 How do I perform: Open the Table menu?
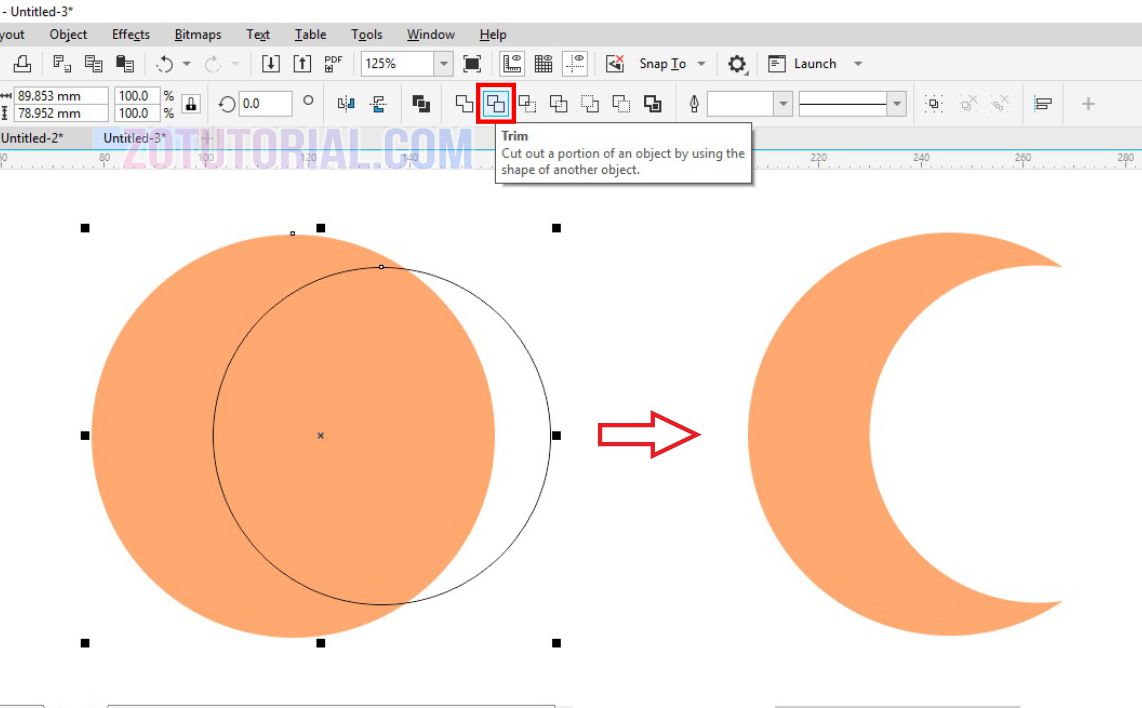pos(310,34)
